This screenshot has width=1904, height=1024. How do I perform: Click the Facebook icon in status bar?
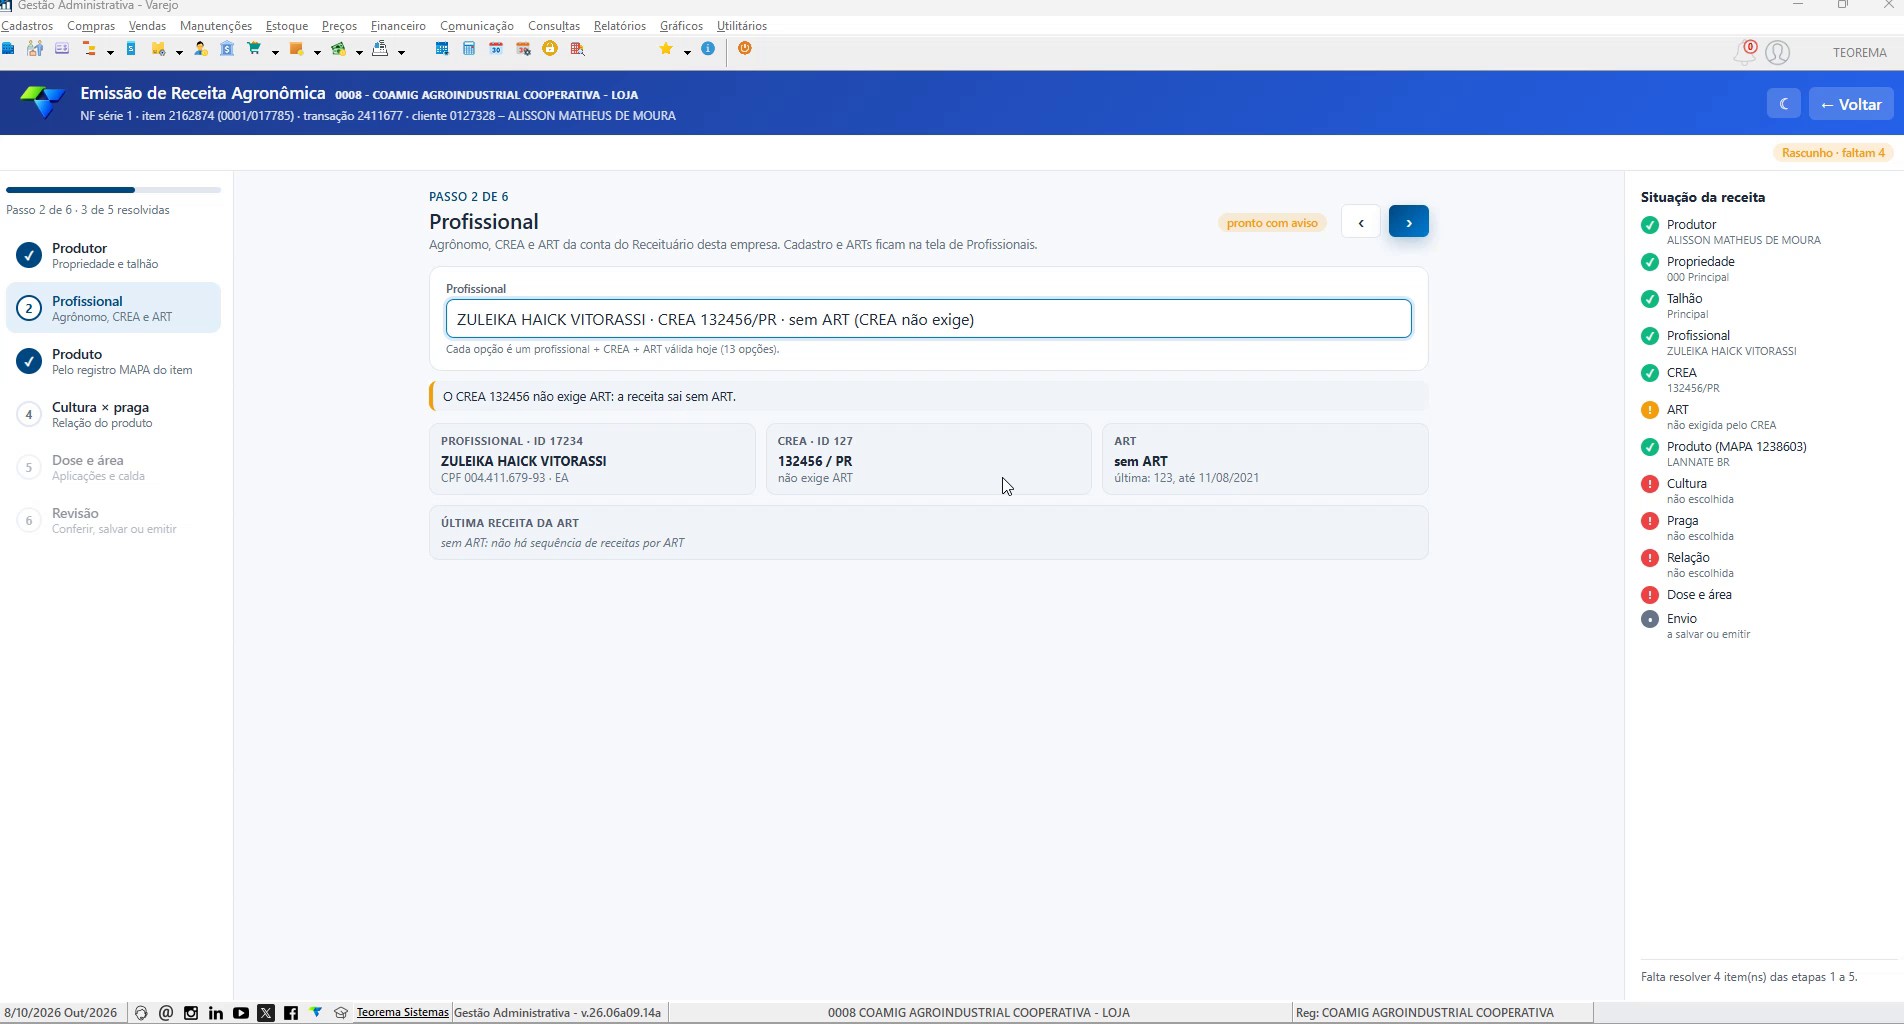[291, 1013]
